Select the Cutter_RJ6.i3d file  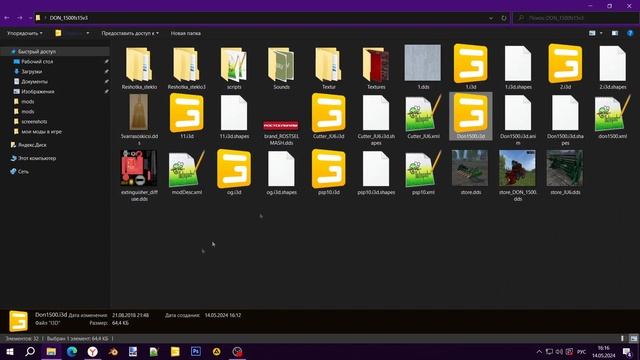pos(329,117)
